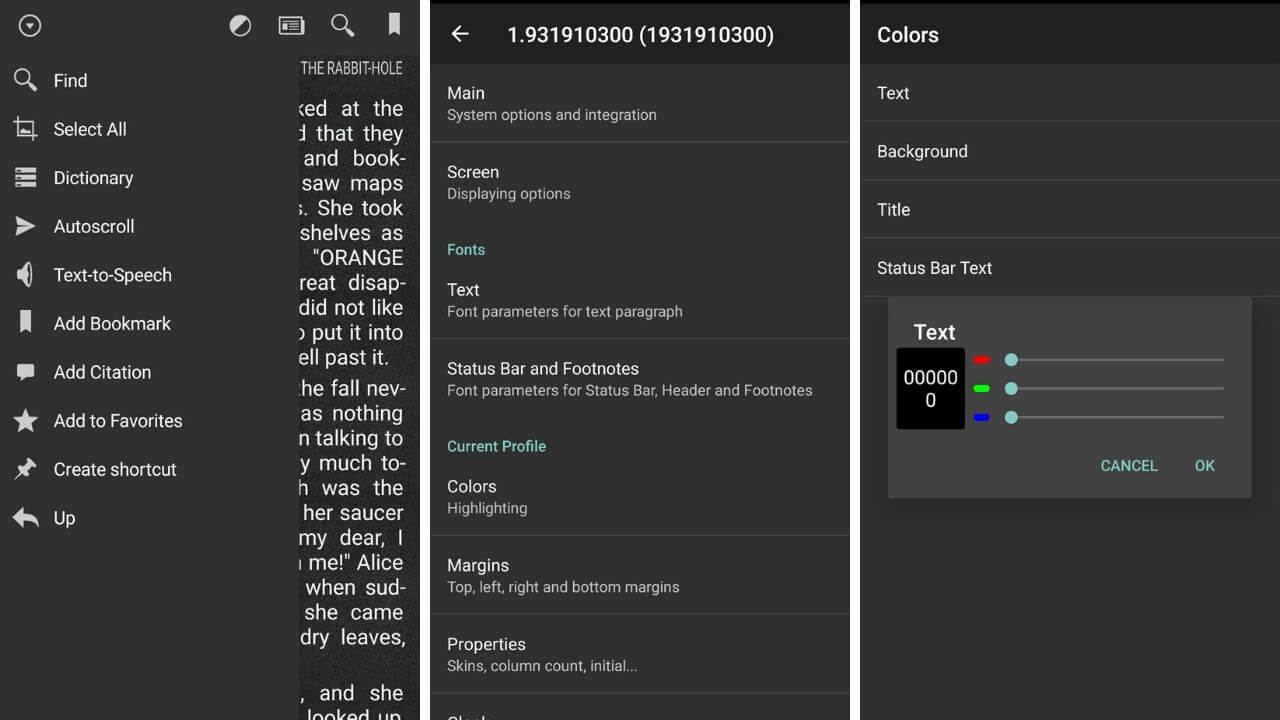Open Main system options settings
Screen dimensions: 1280x720
(x=640, y=103)
